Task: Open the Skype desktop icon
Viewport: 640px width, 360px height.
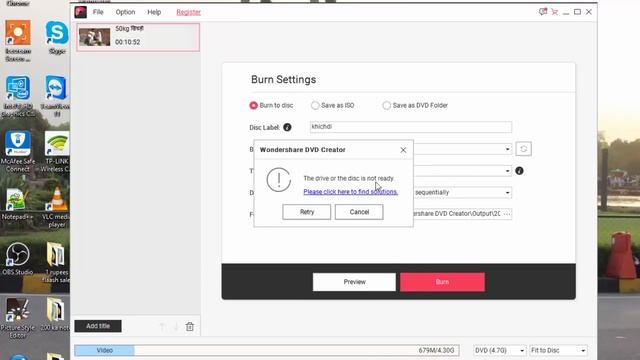Action: pos(57,38)
